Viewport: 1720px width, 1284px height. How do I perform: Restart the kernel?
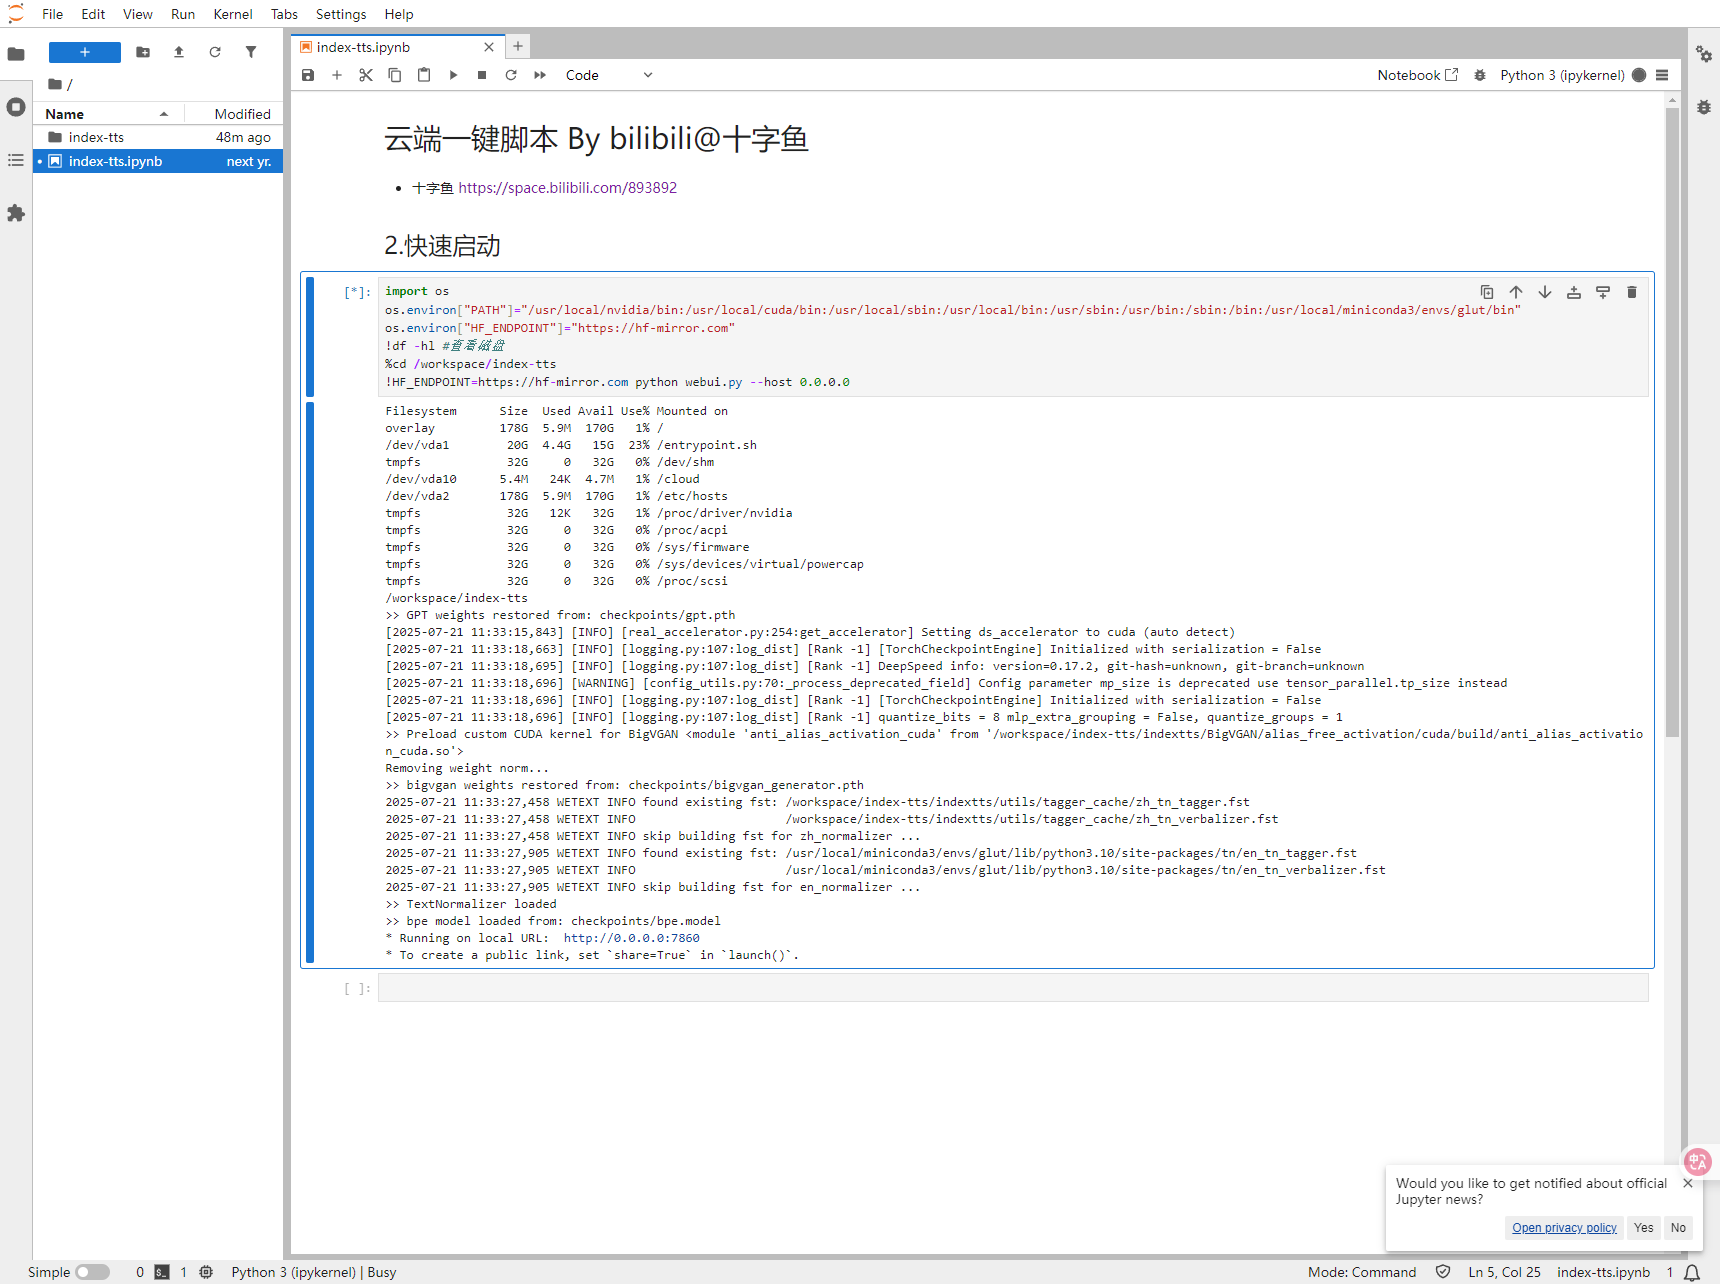coord(511,75)
